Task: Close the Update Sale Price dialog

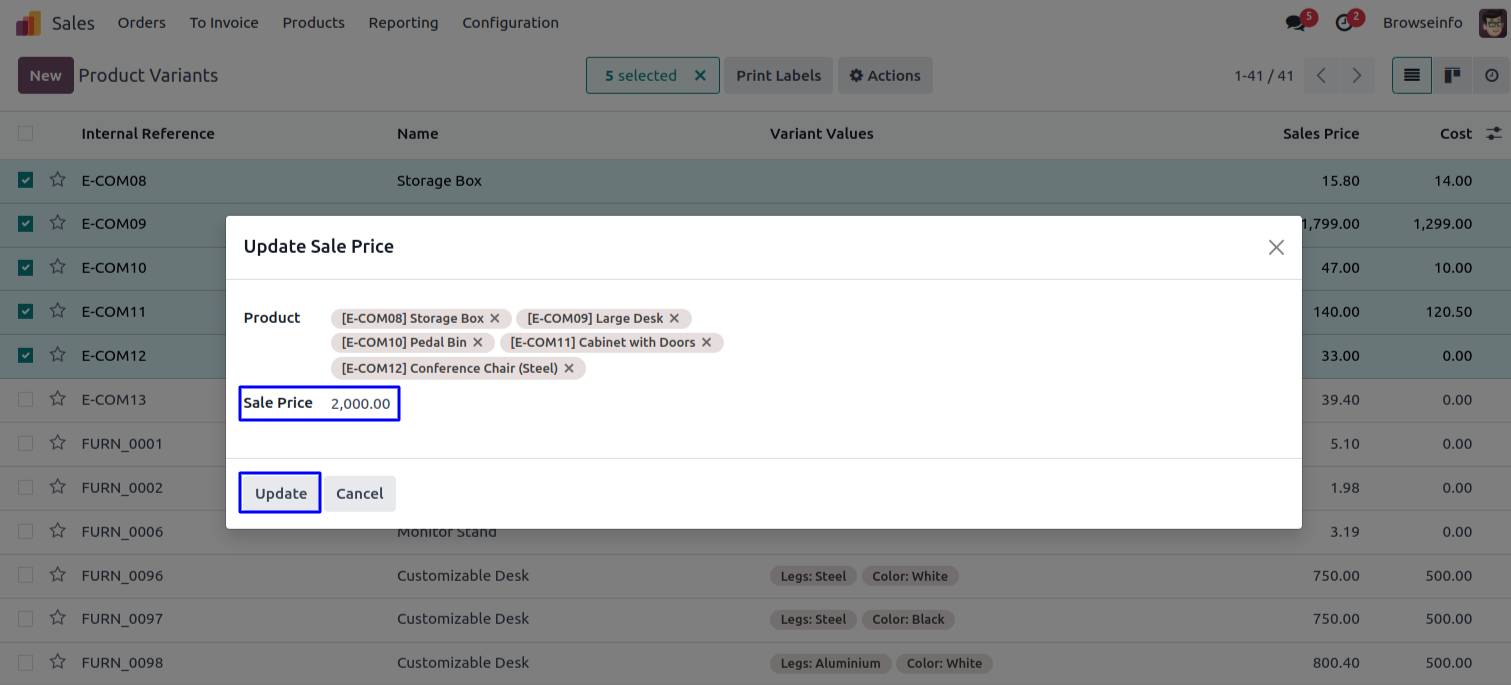Action: [1276, 247]
